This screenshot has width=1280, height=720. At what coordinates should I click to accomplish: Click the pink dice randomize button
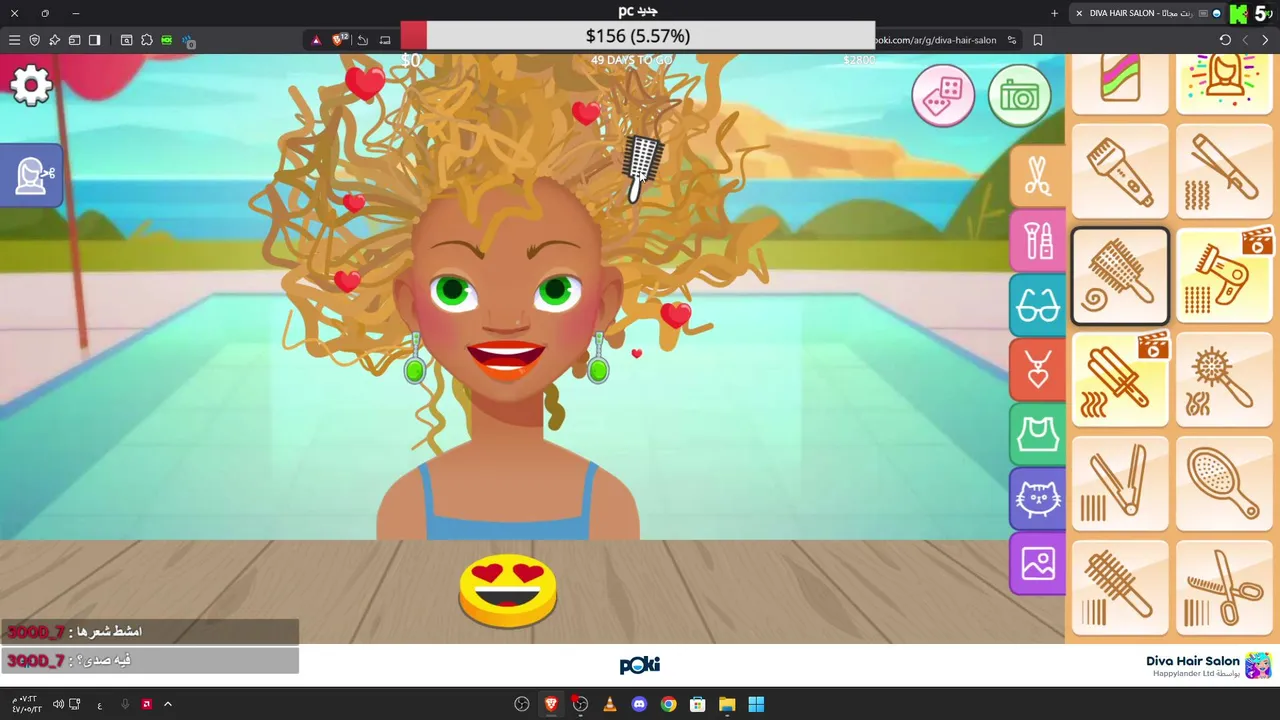(x=943, y=96)
